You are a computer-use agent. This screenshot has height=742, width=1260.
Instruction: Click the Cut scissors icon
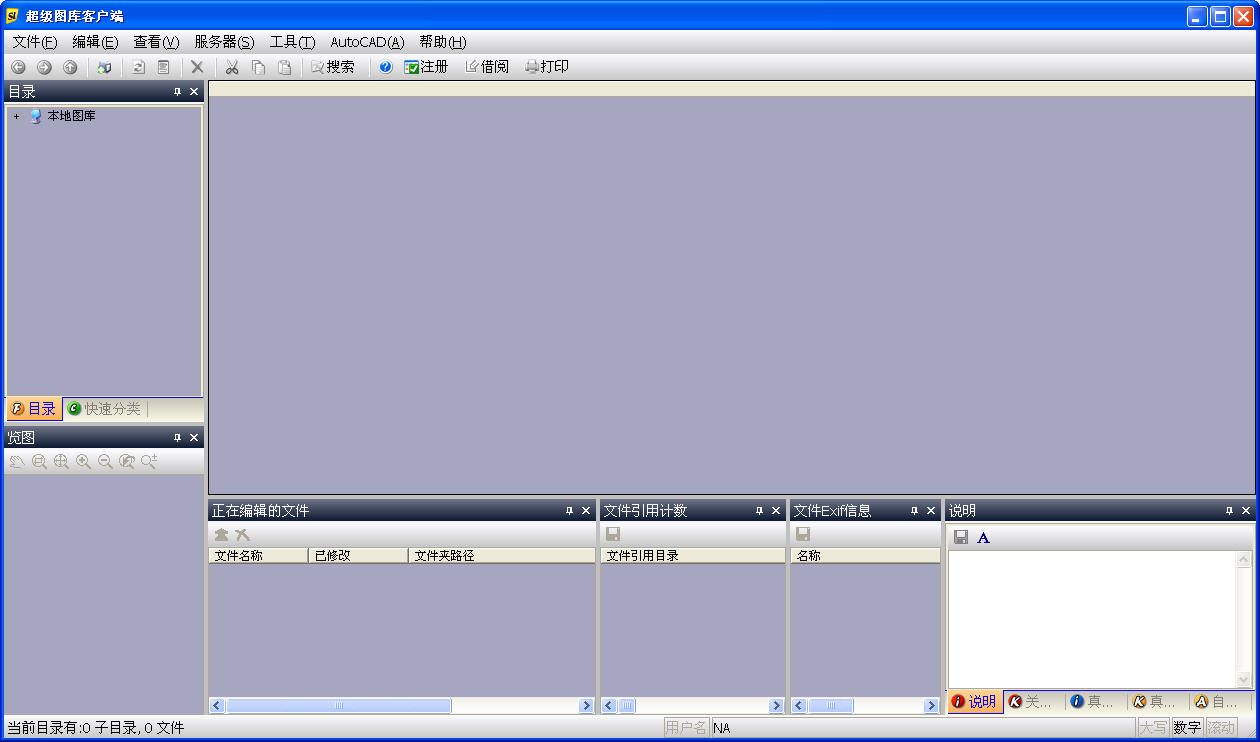tap(232, 67)
